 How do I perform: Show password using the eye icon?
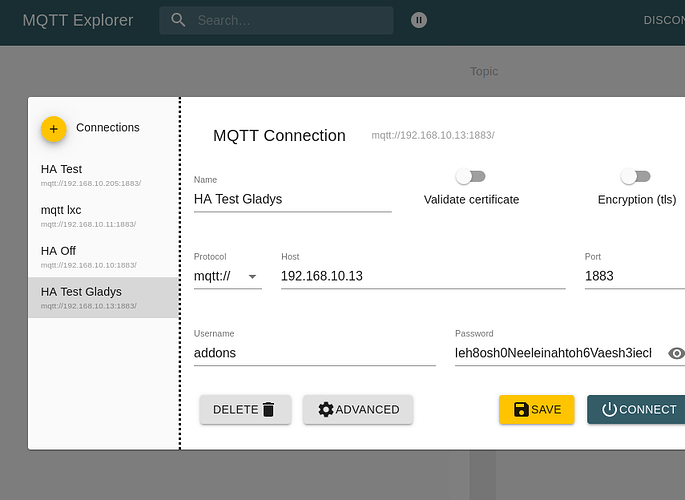pyautogui.click(x=676, y=353)
